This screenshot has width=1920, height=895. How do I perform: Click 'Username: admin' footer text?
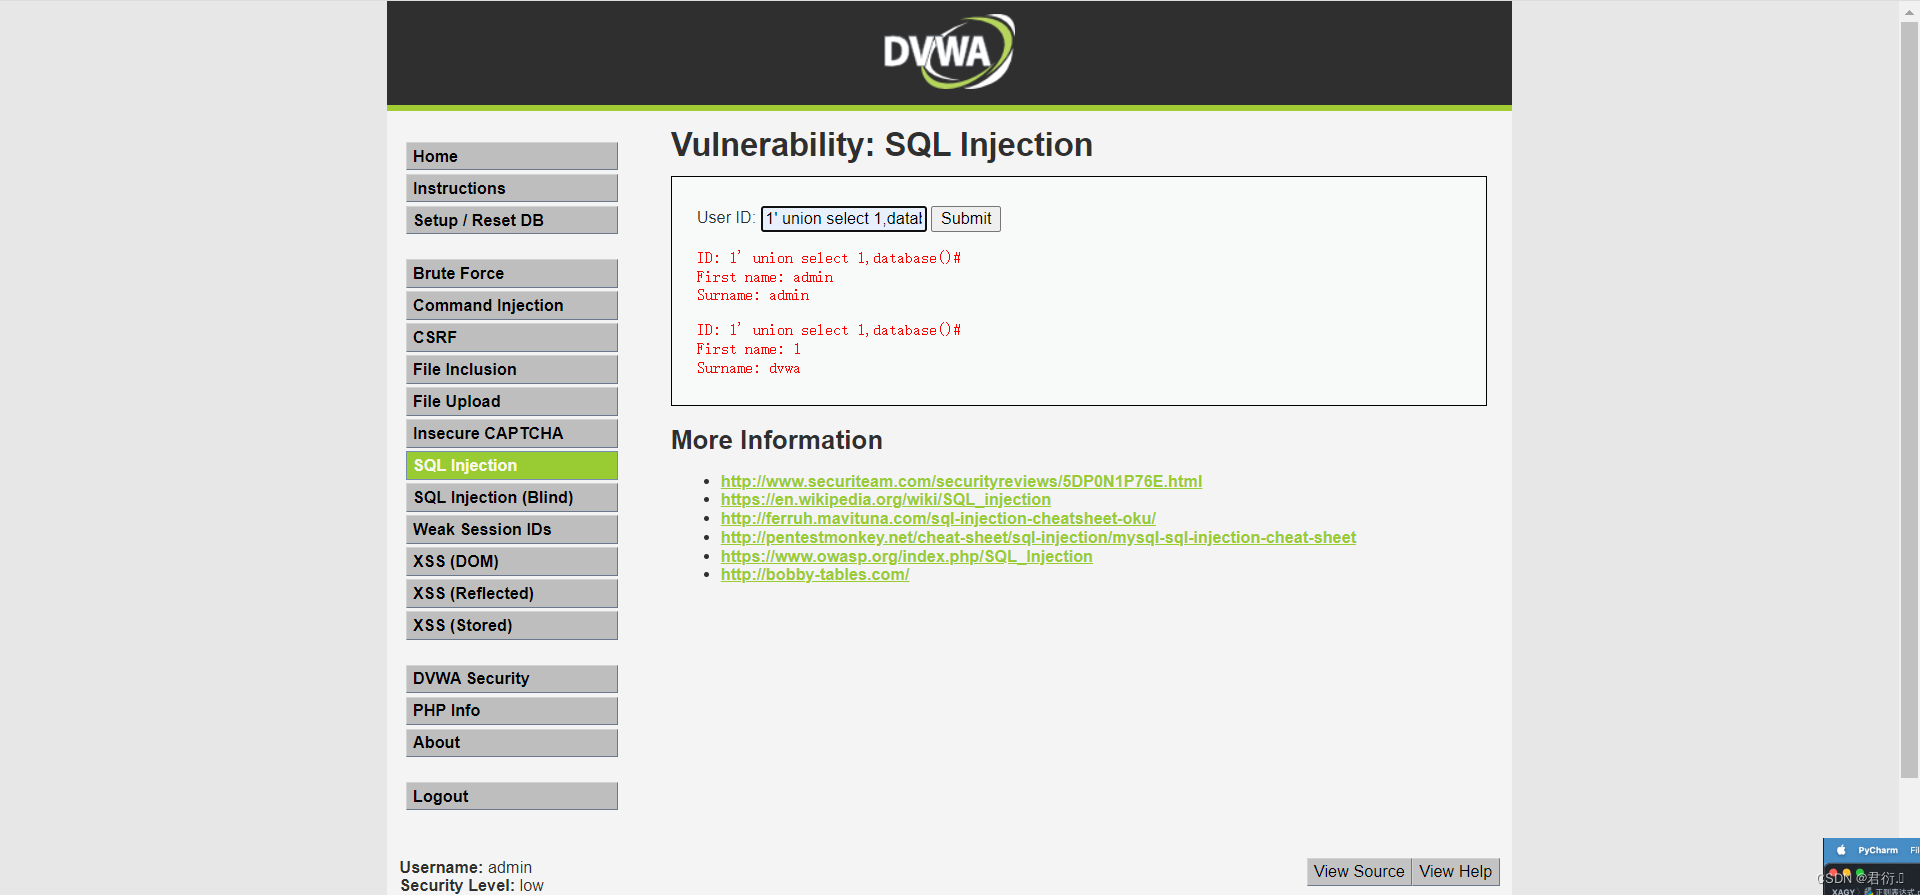click(x=466, y=867)
